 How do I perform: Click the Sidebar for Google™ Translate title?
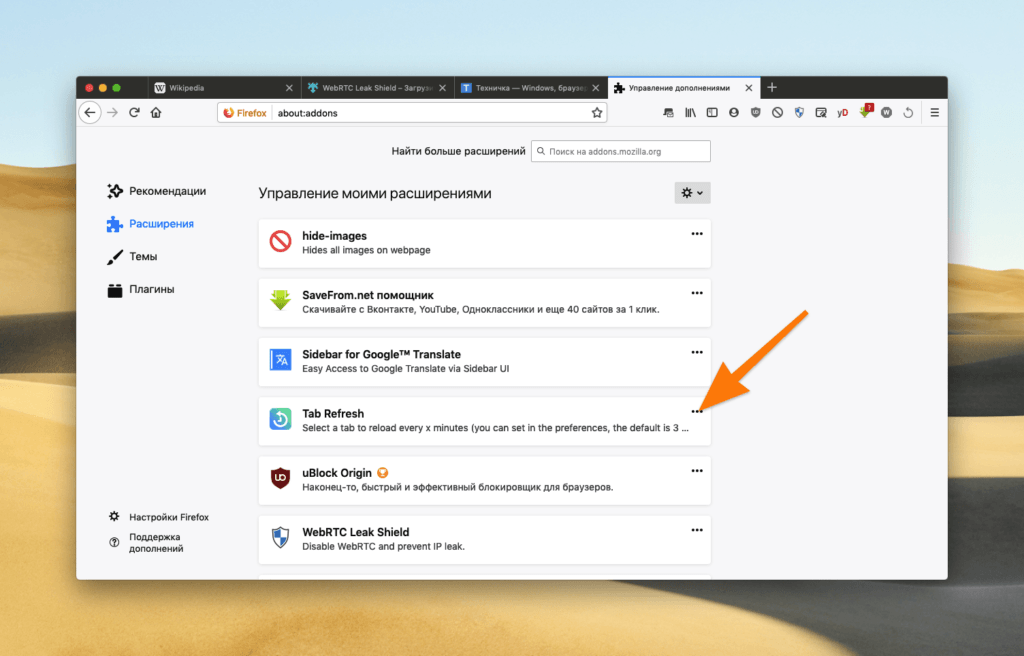pyautogui.click(x=381, y=354)
